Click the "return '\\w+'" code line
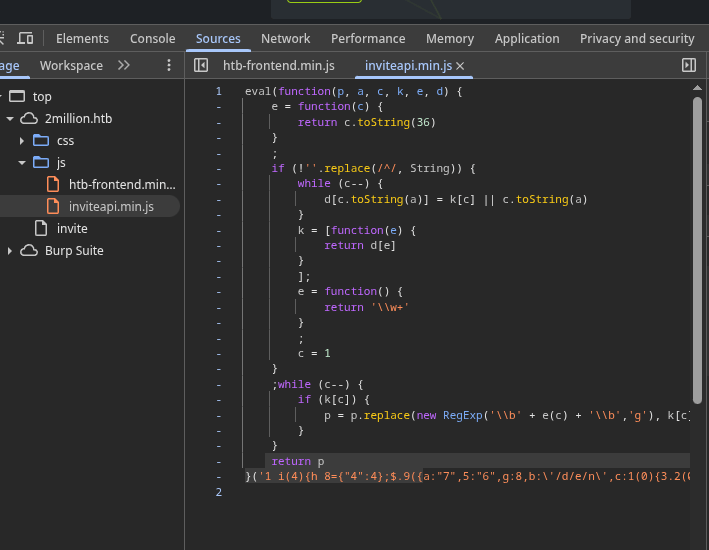Viewport: 709px width, 550px height. 367,307
